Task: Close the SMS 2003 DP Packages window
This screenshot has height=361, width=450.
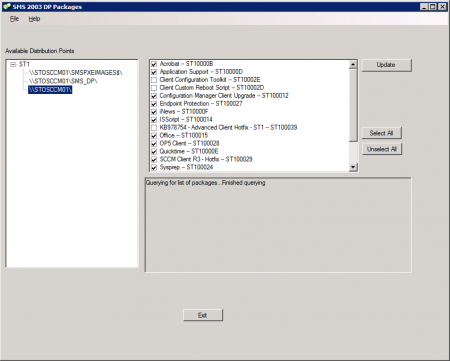Action: click(x=442, y=6)
